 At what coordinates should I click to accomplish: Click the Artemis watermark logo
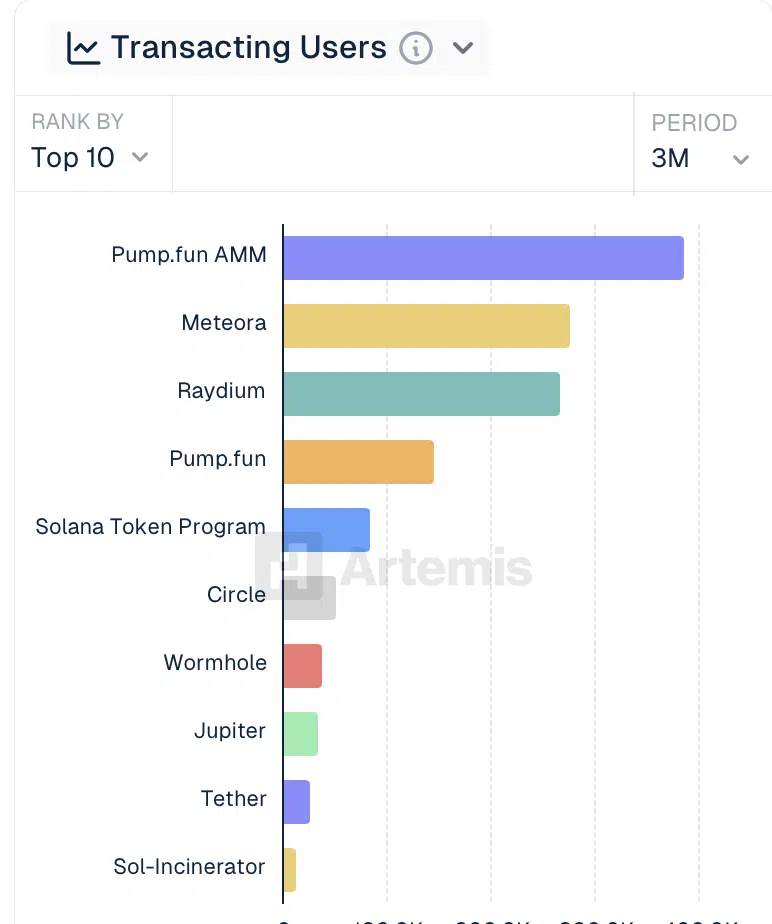click(x=393, y=566)
